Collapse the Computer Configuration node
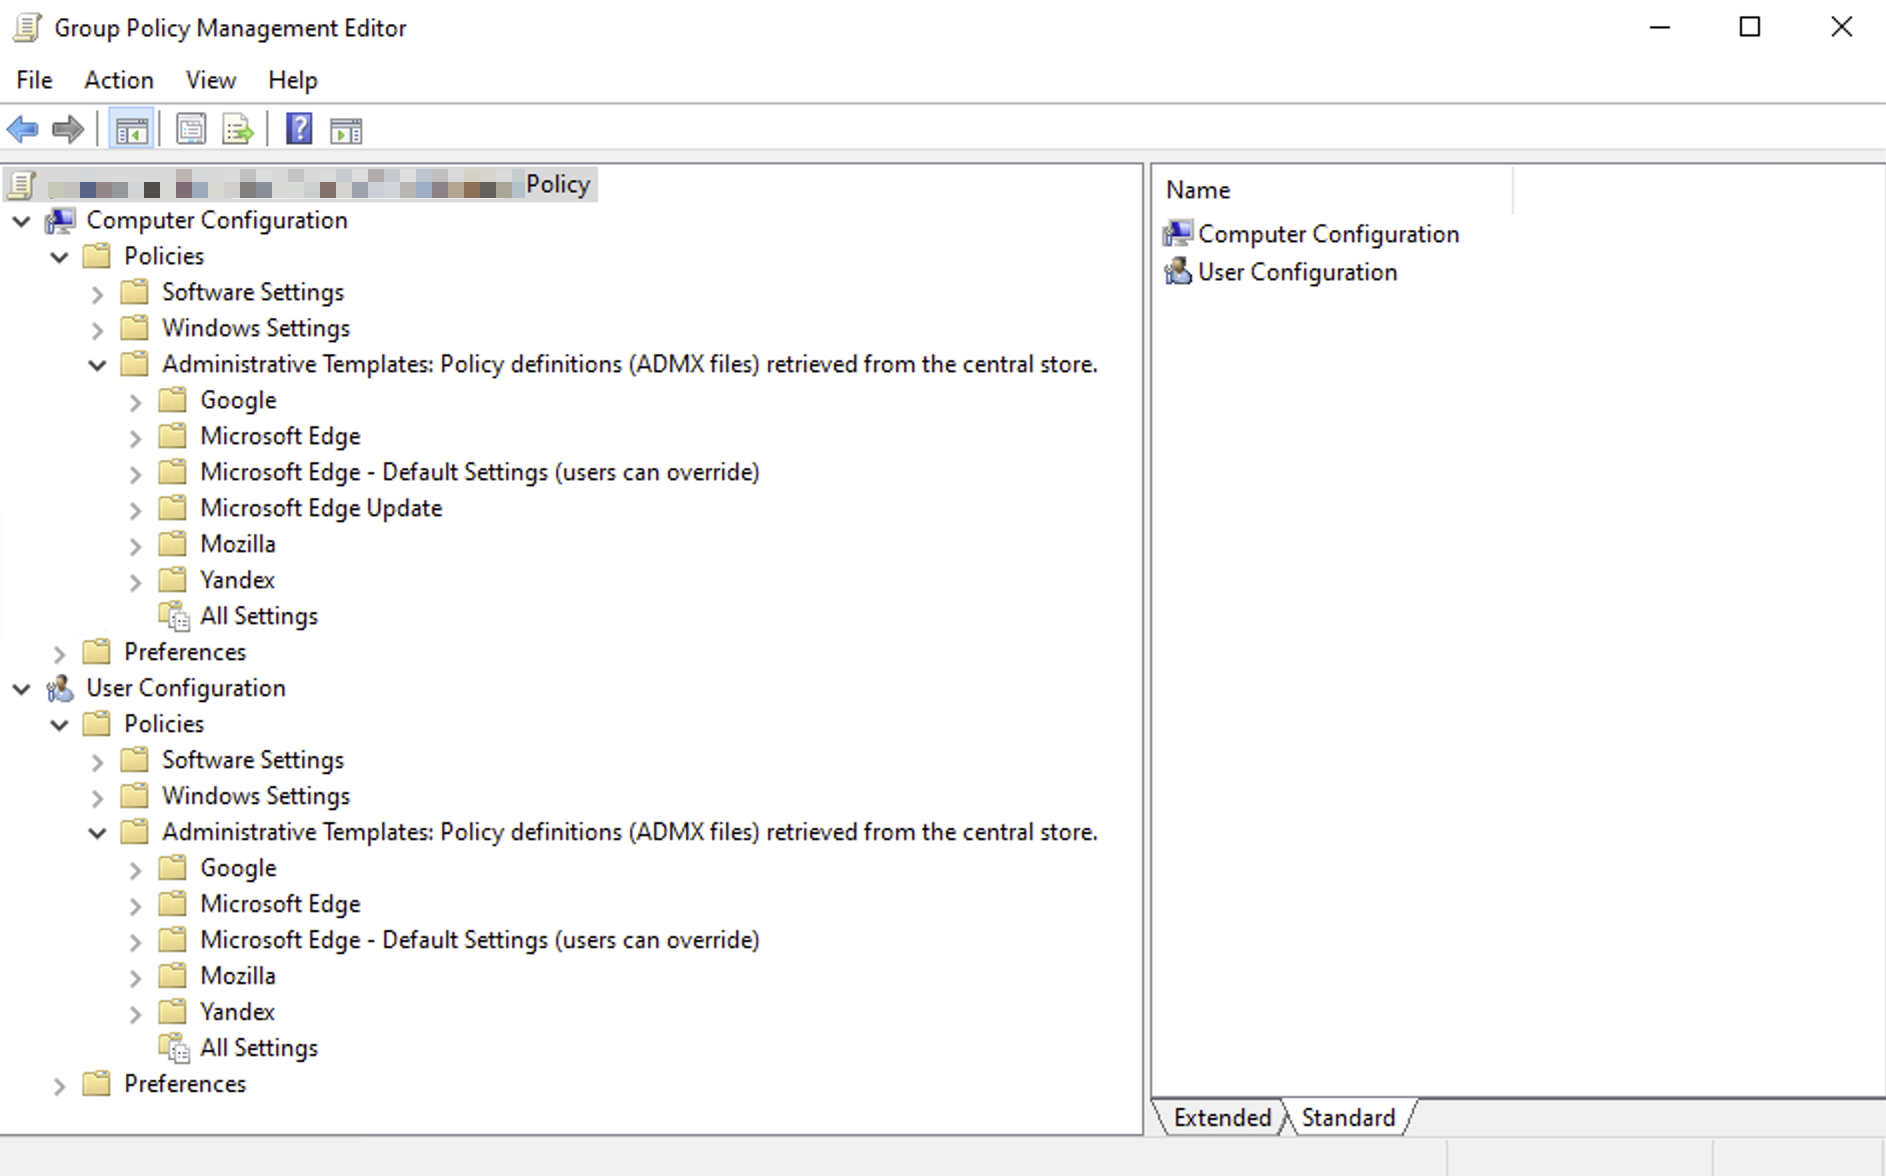Screen dimensions: 1886x1176 tap(21, 221)
